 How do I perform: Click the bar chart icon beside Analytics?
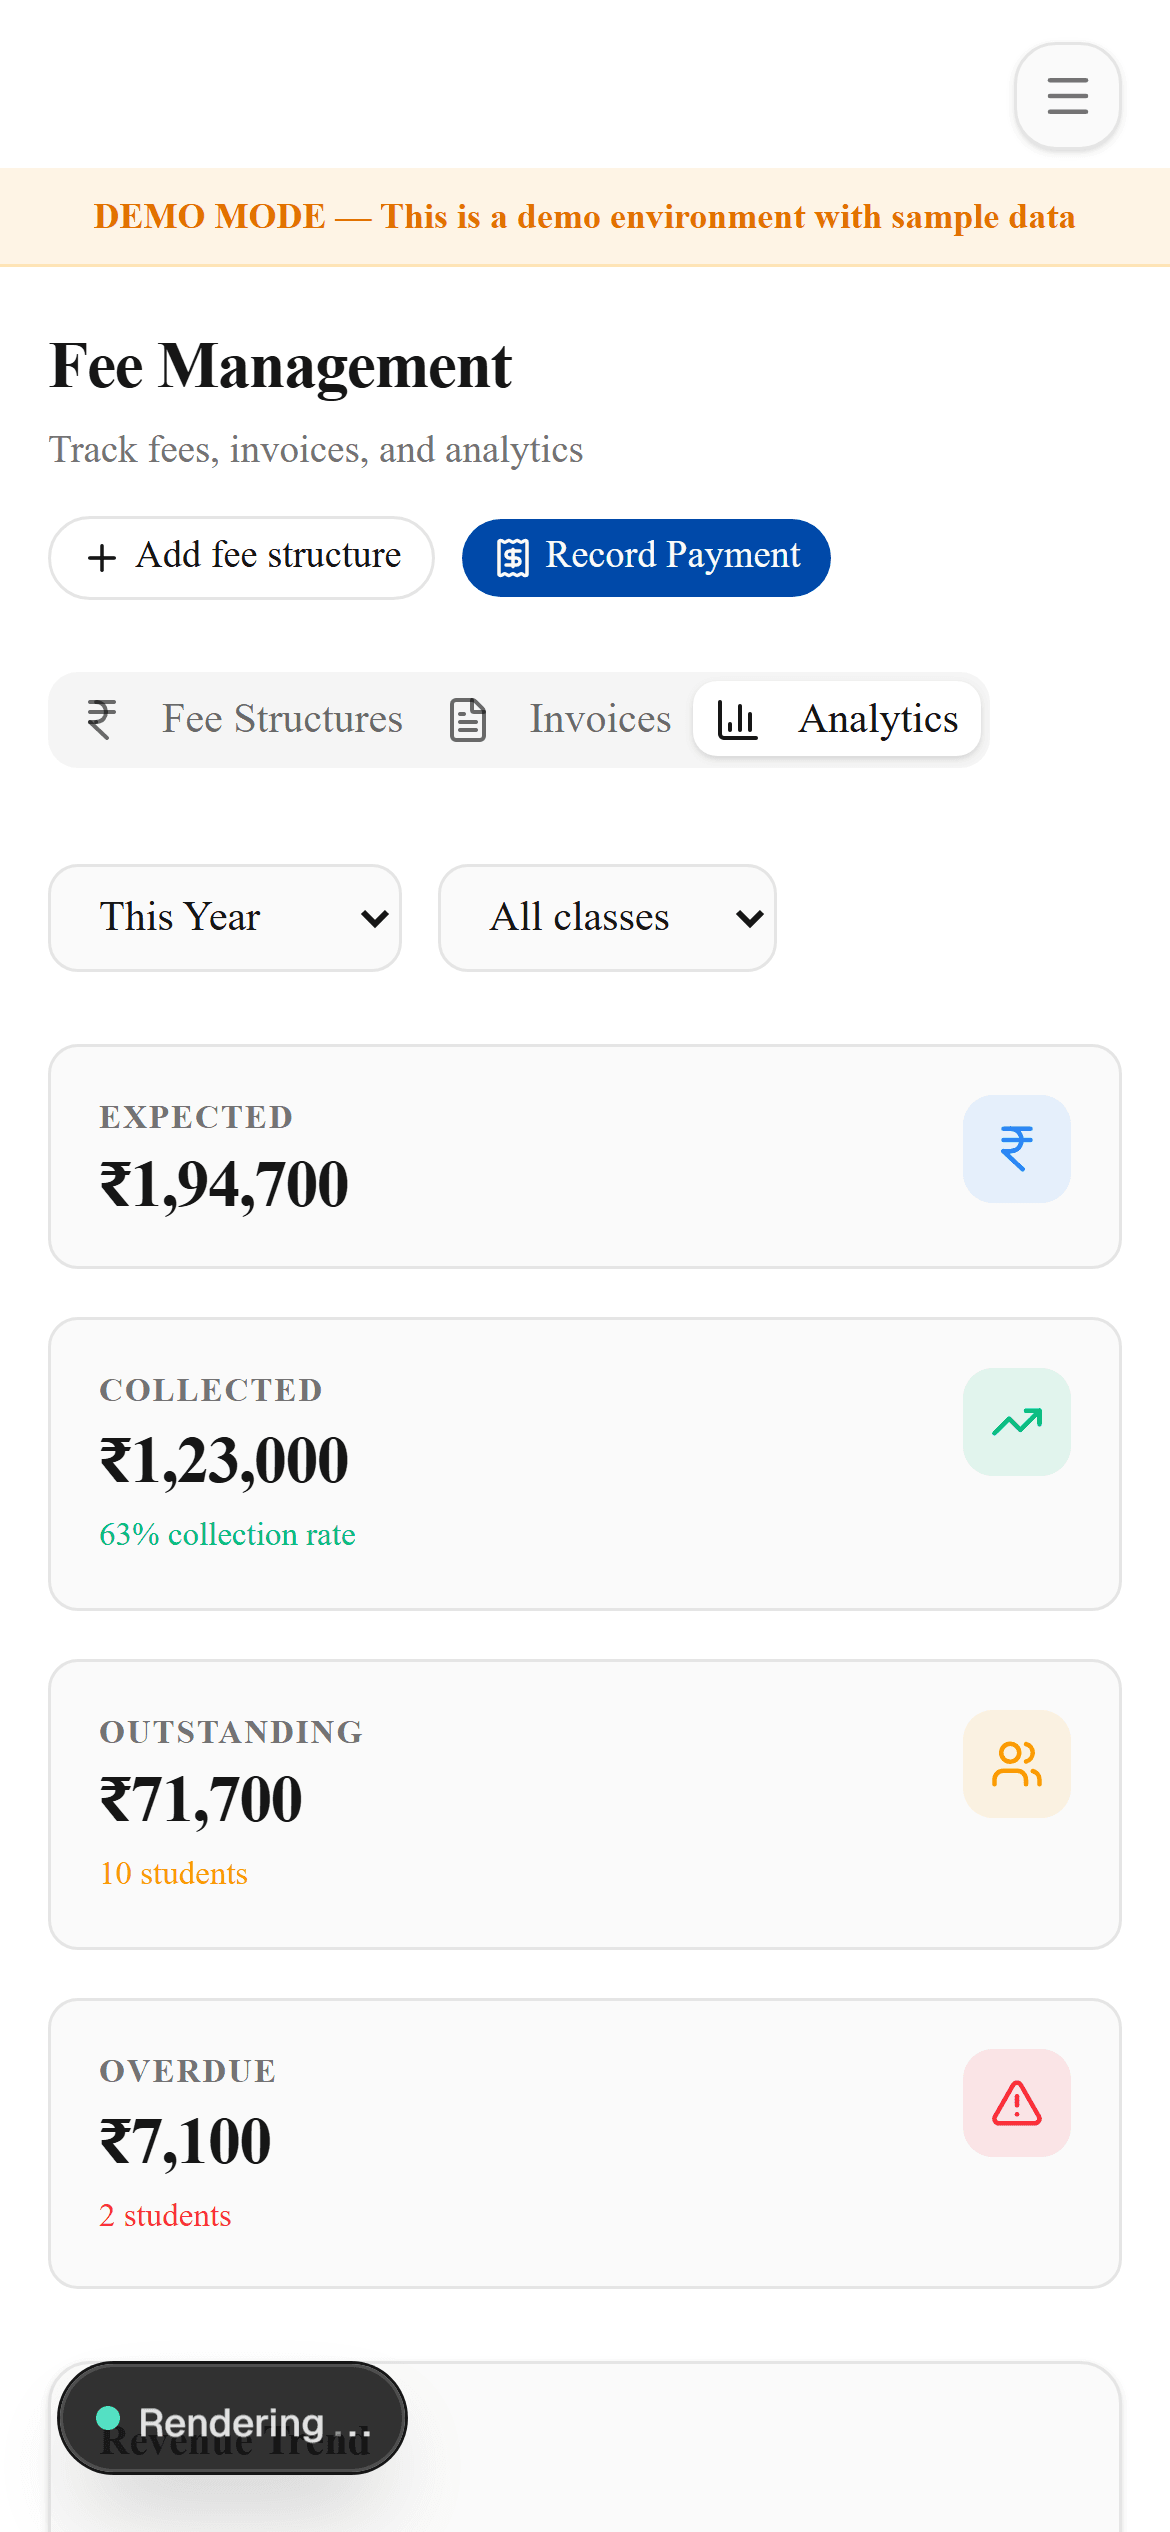point(736,719)
